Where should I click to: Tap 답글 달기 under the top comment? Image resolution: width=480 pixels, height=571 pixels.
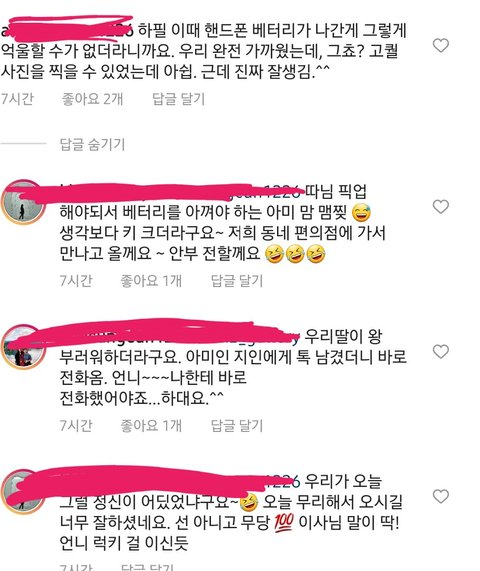click(178, 99)
